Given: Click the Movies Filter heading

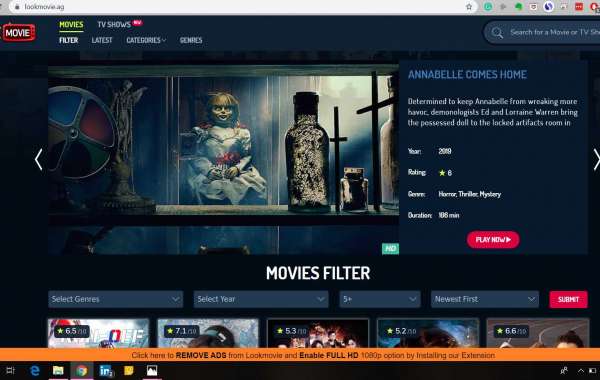Looking at the screenshot, I should coord(318,273).
